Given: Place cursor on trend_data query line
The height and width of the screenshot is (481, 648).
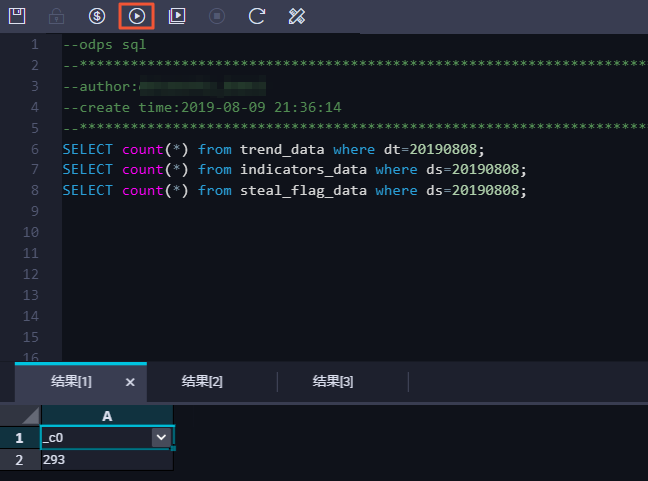Looking at the screenshot, I should click(273, 149).
